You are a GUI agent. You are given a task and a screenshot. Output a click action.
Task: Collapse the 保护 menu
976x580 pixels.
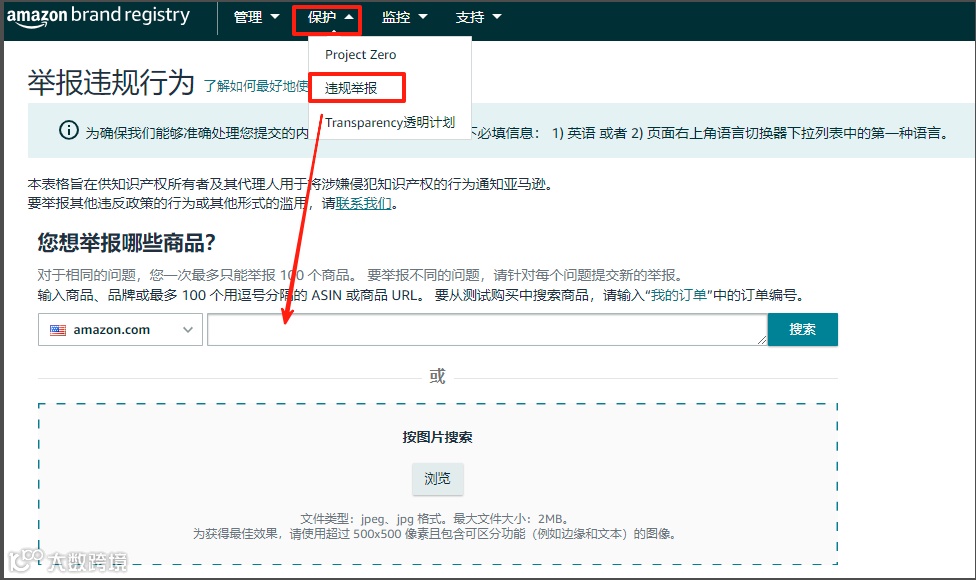coord(330,17)
